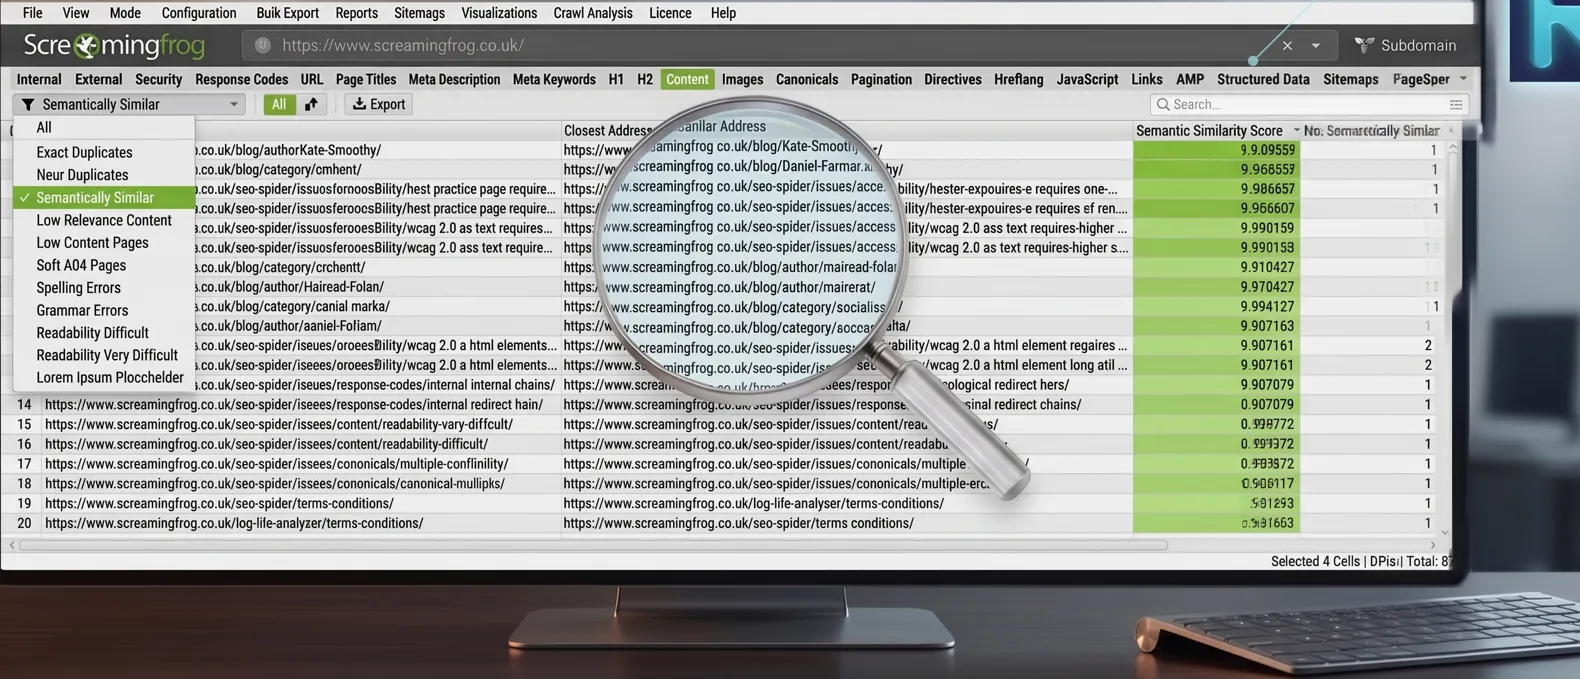The height and width of the screenshot is (679, 1580).
Task: Click the No. Semantically Similar column header
Action: point(1372,131)
